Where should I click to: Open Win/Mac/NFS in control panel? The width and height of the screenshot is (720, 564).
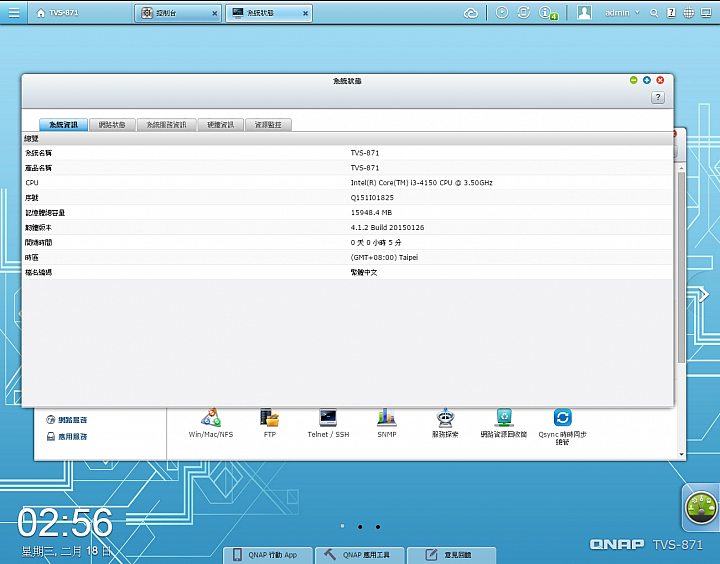pos(211,423)
